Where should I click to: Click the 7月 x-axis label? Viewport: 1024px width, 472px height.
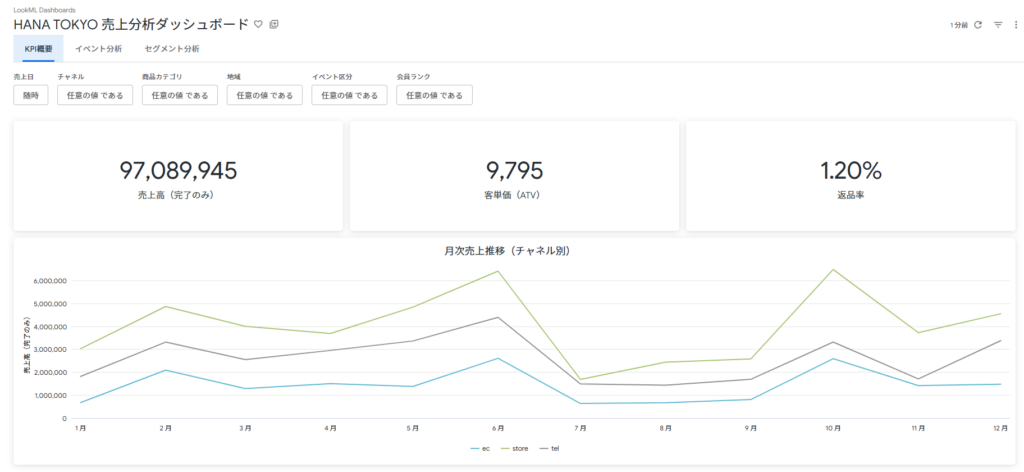click(x=581, y=428)
